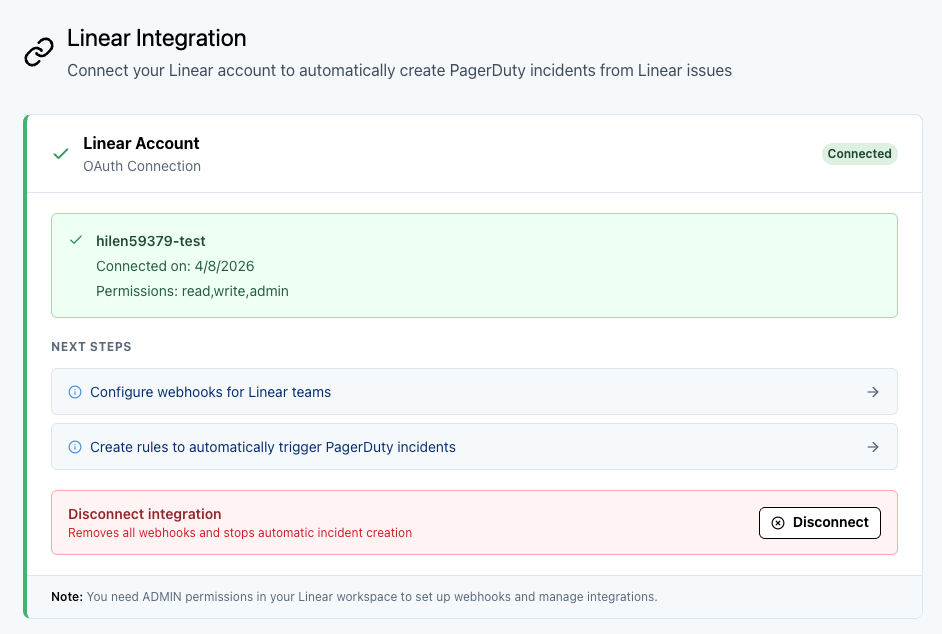Click the info icon before Create rules
942x634 pixels.
[x=74, y=447]
